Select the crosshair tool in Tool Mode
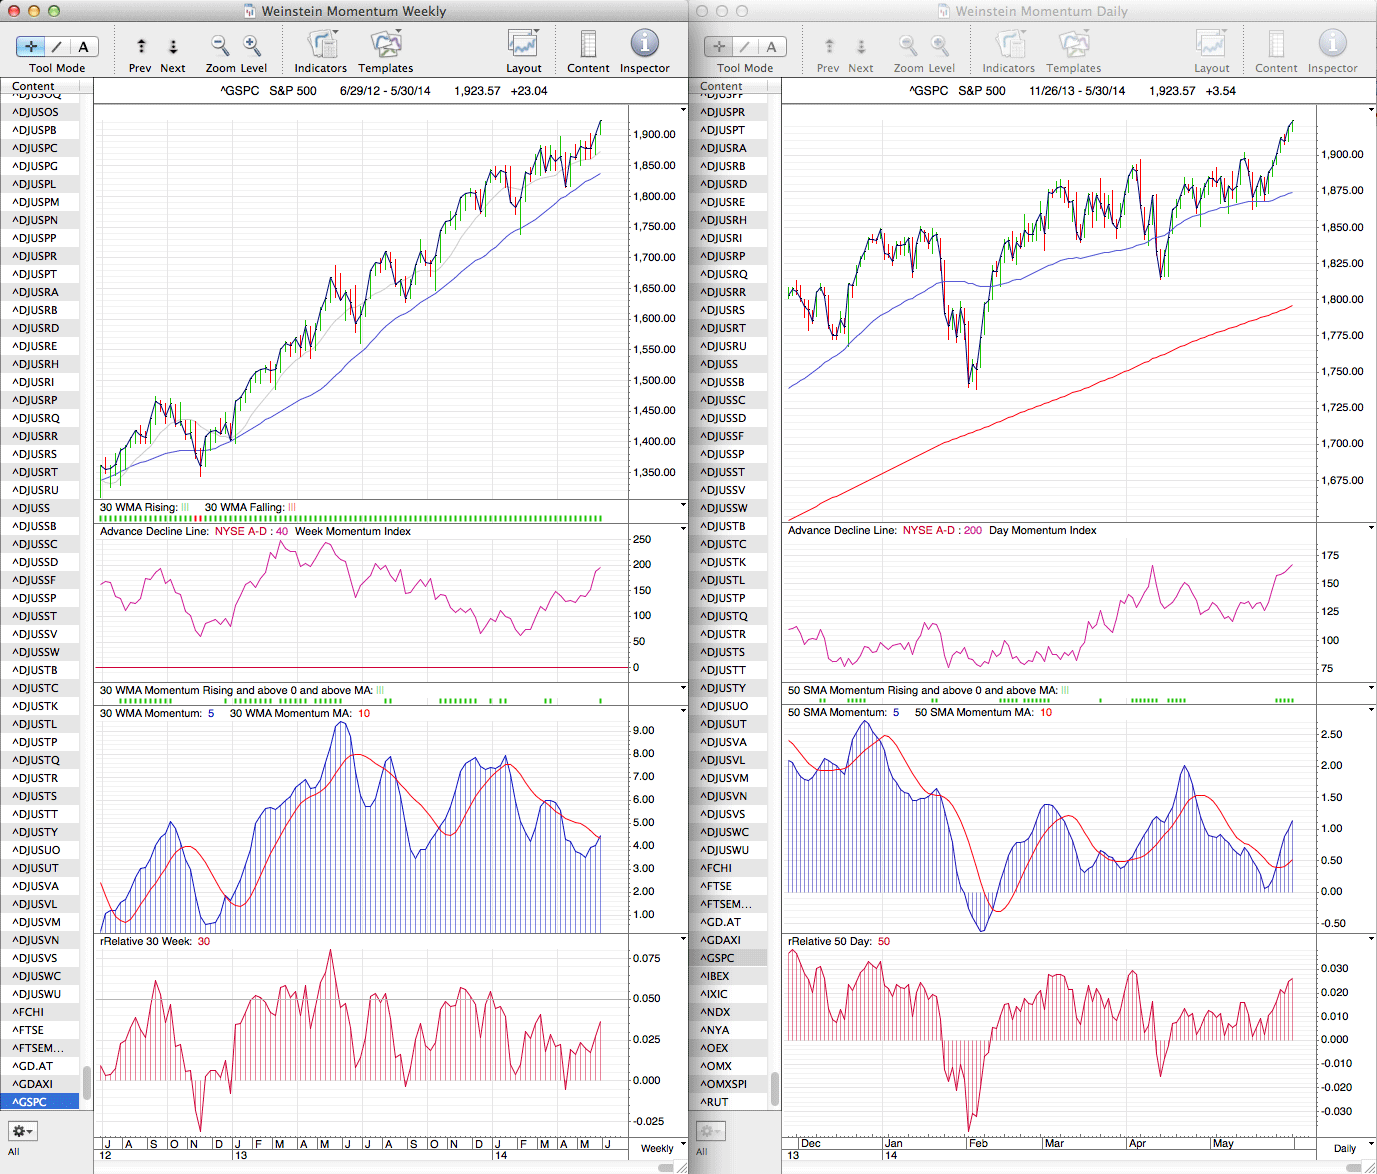1377x1174 pixels. click(31, 47)
